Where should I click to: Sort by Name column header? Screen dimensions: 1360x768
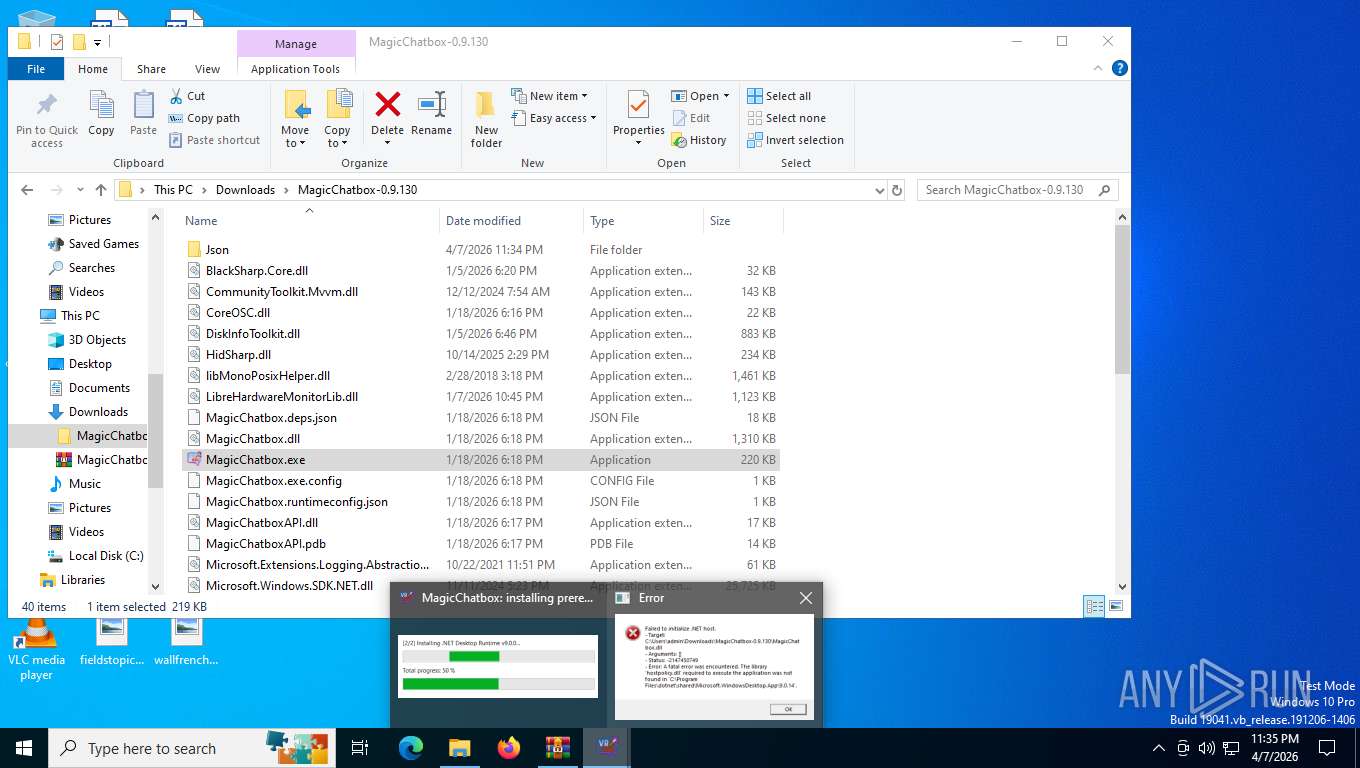point(310,221)
